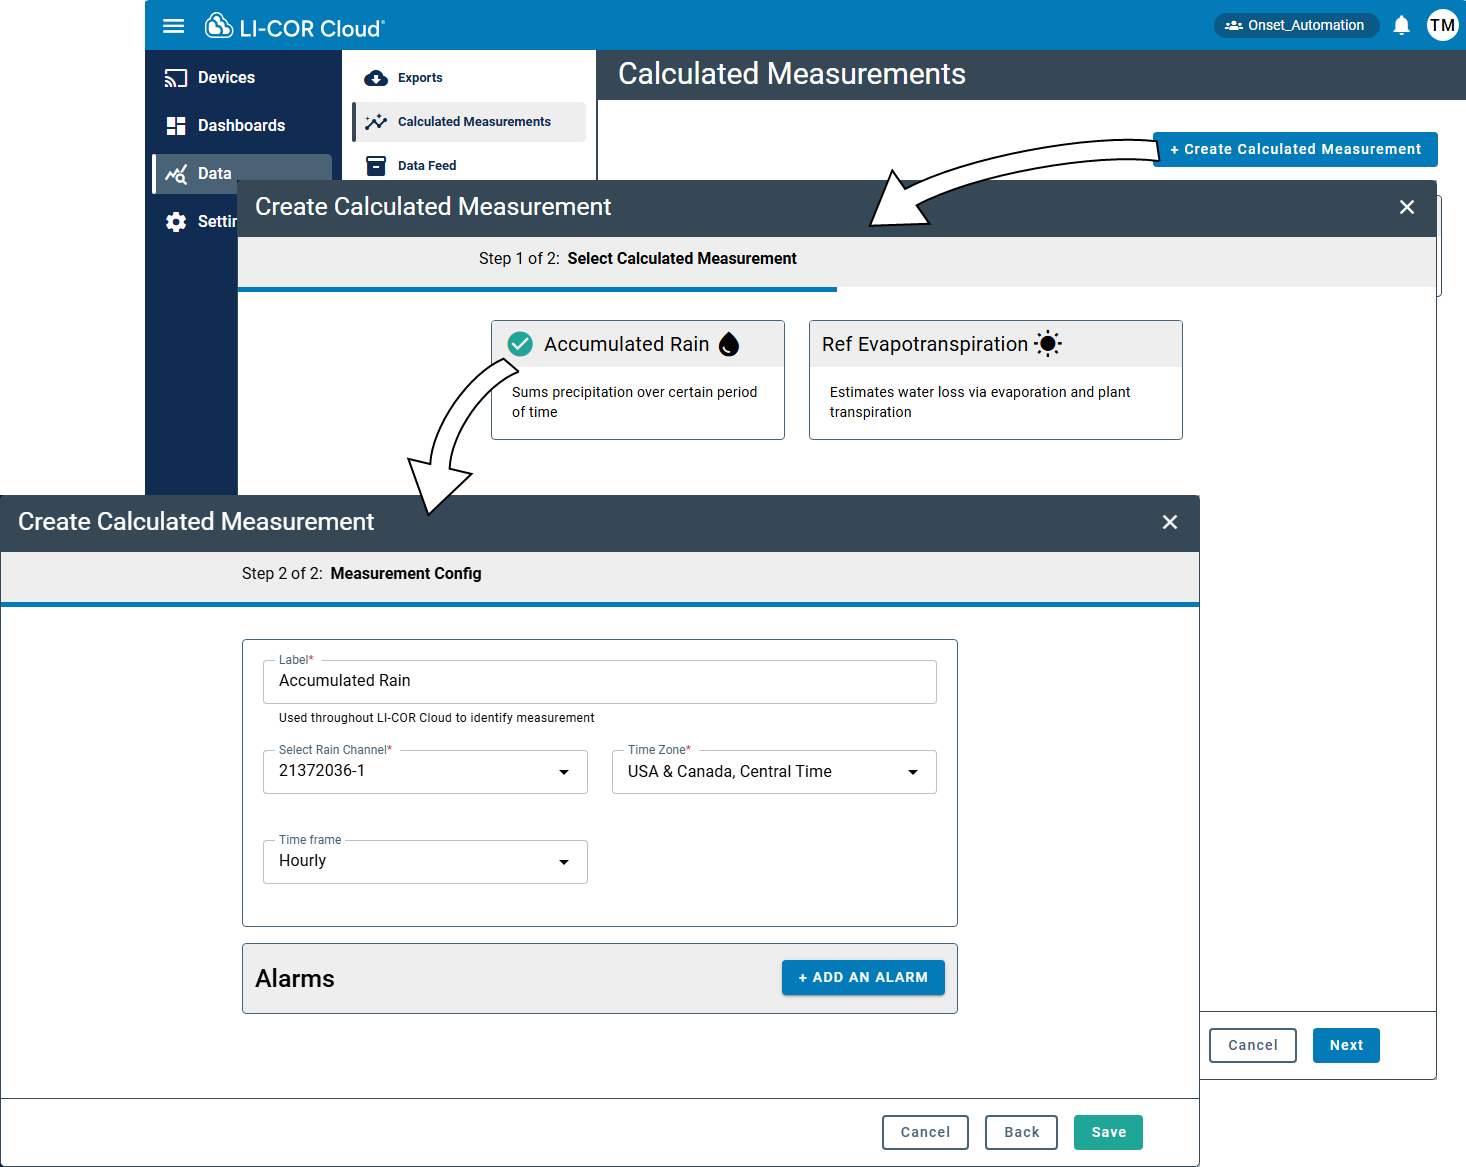This screenshot has height=1167, width=1466.
Task: Click the Ref Evapotranspiration sun icon
Action: coord(1048,344)
